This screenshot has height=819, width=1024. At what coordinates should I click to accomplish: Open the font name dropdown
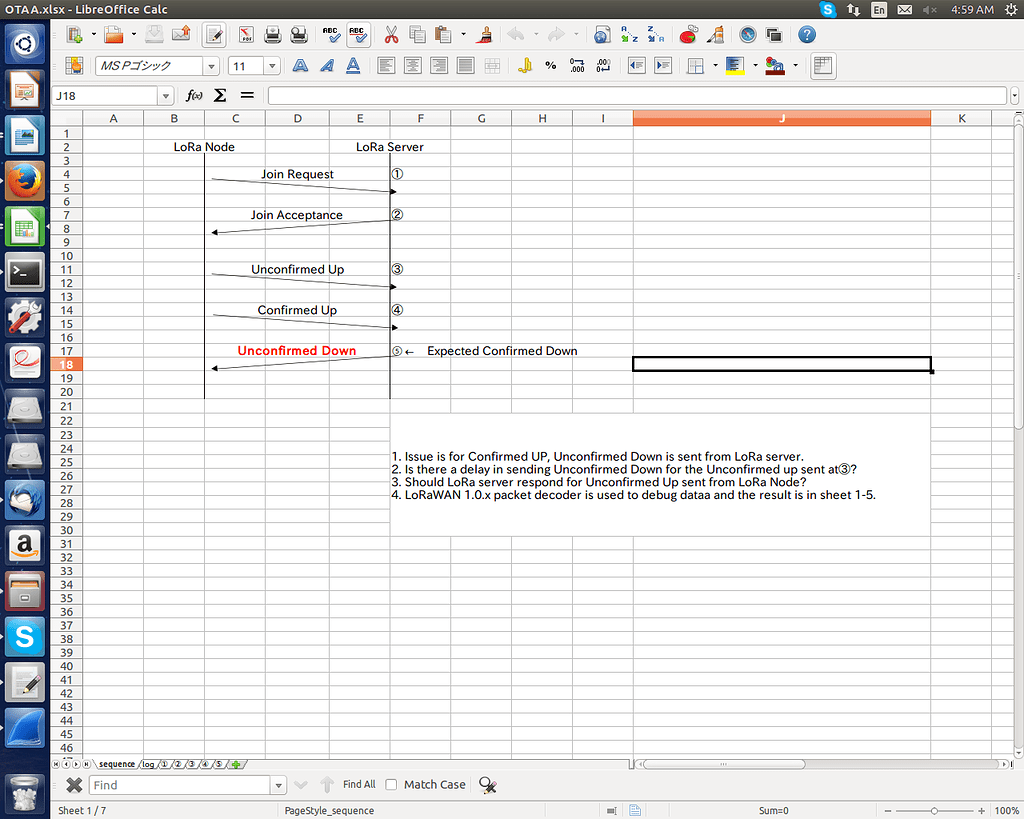pyautogui.click(x=211, y=66)
